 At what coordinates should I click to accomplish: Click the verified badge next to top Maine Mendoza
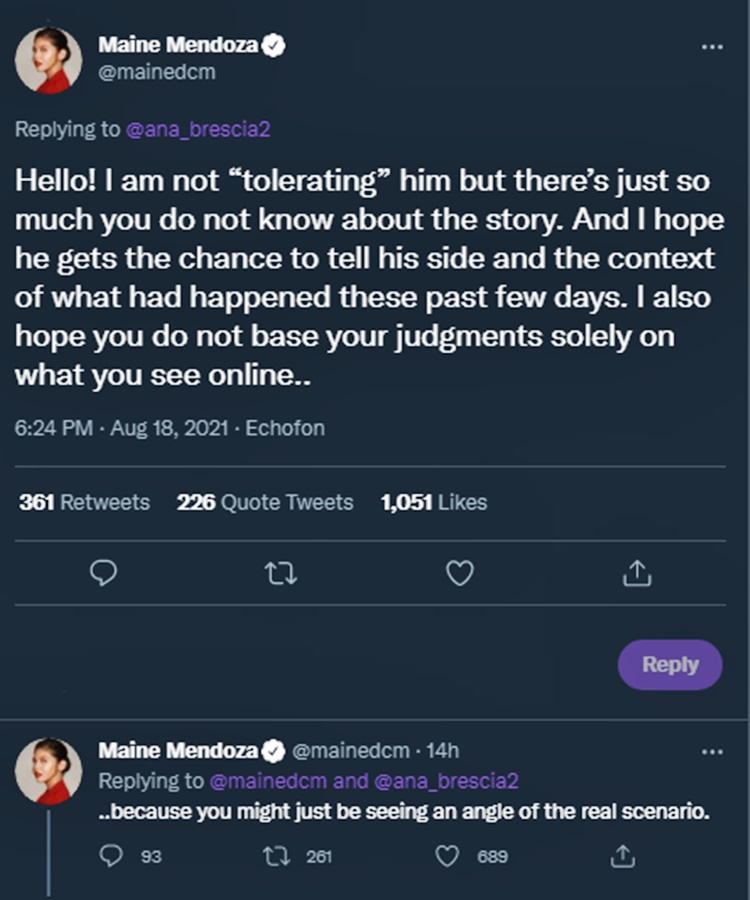click(274, 45)
